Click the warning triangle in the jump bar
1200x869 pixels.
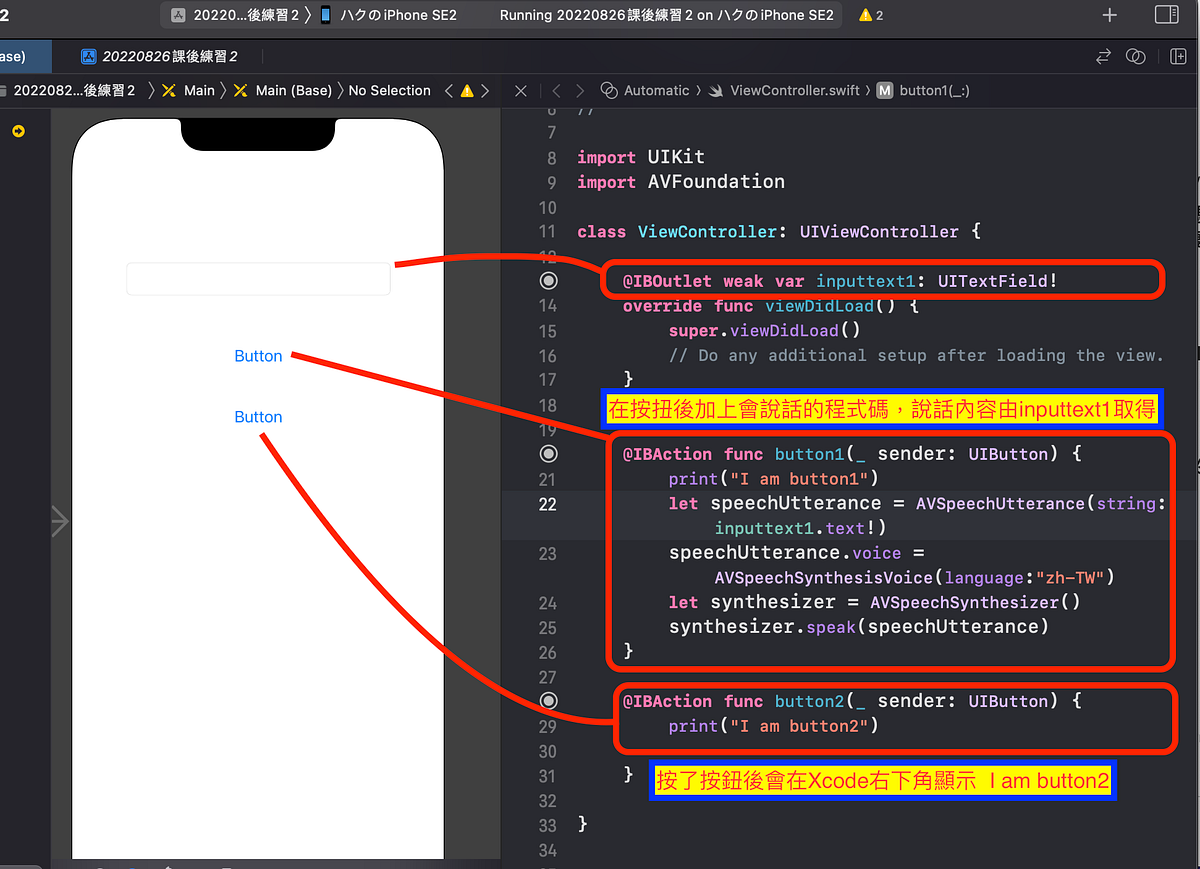tap(466, 90)
